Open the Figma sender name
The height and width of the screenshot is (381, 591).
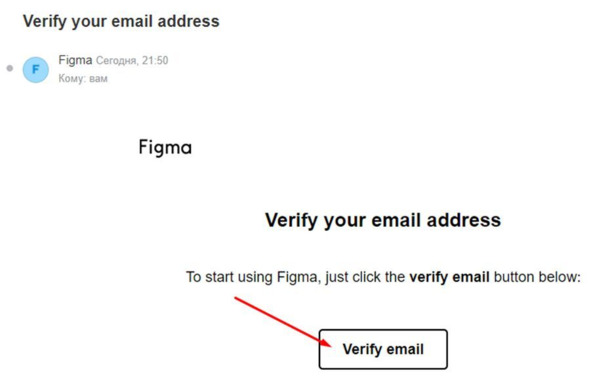click(75, 60)
